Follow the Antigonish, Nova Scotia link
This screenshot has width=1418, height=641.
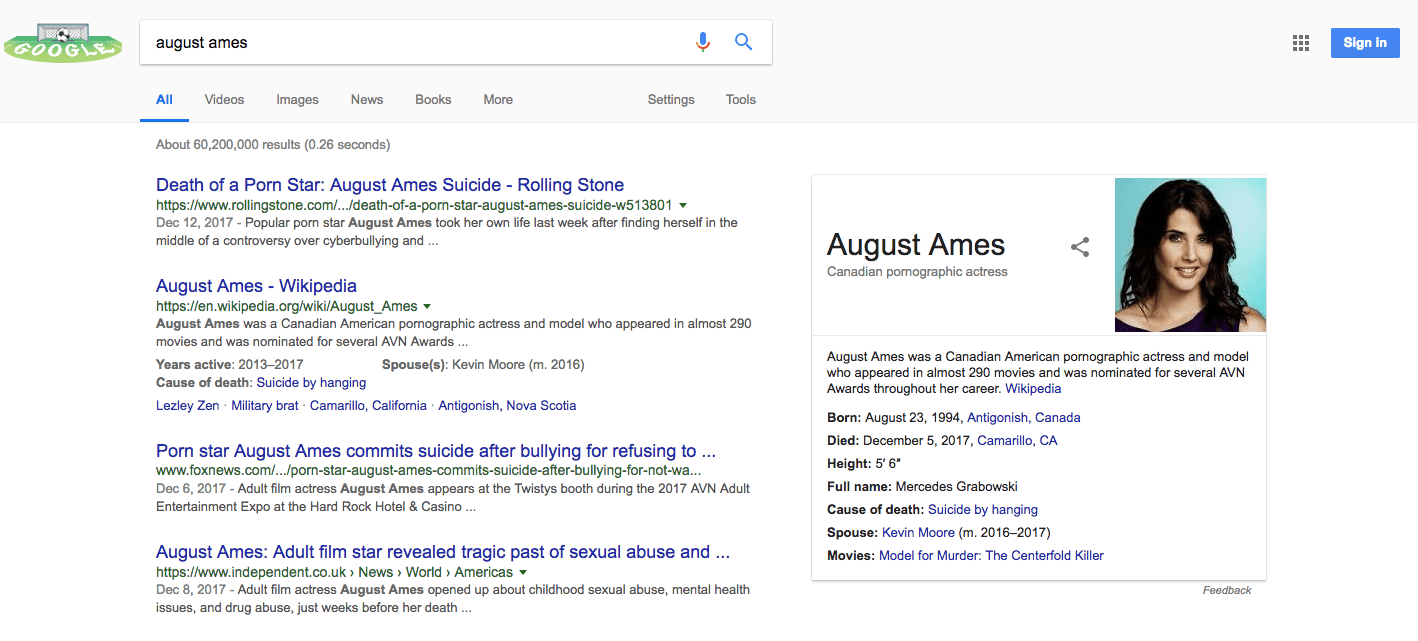[x=507, y=406]
